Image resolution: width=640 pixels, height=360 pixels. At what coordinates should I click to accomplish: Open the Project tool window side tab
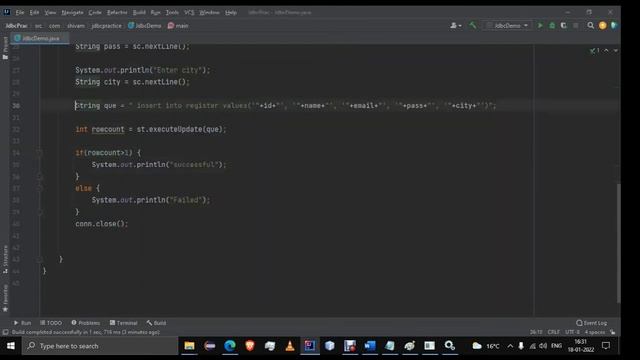(5, 48)
